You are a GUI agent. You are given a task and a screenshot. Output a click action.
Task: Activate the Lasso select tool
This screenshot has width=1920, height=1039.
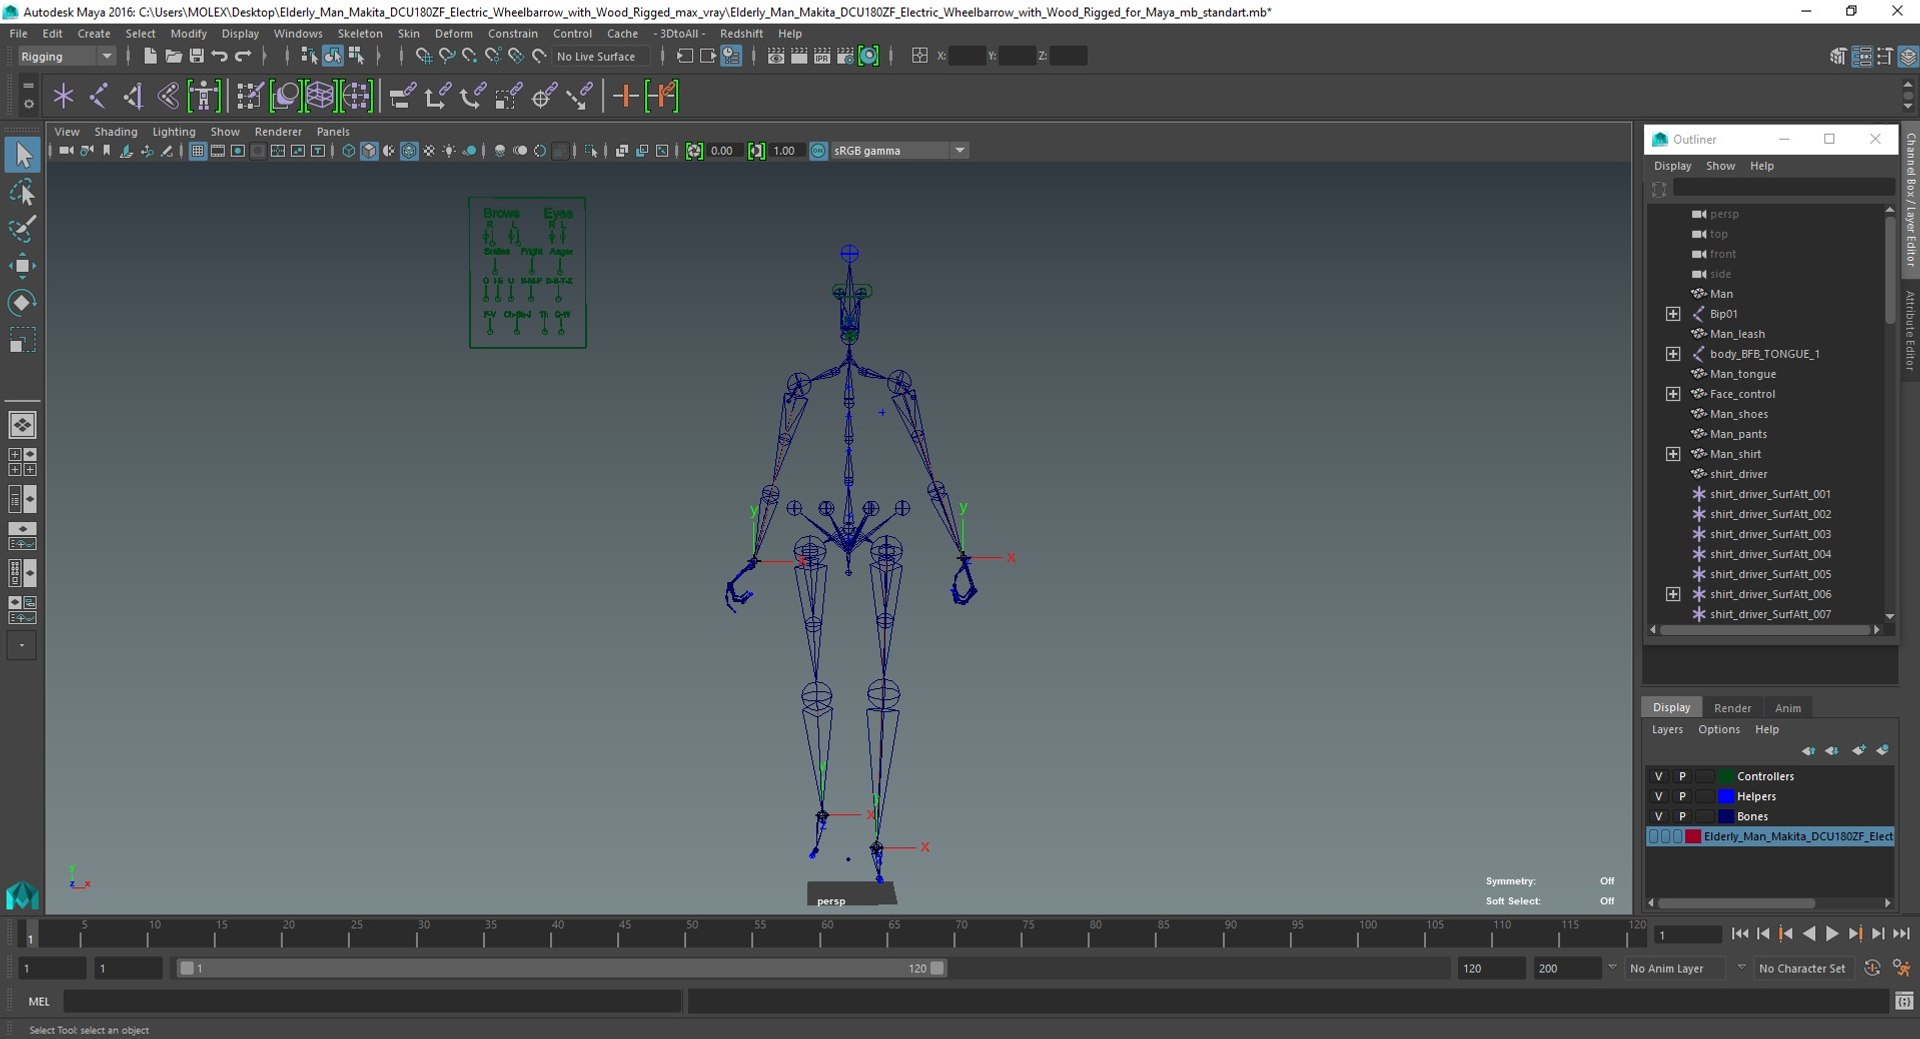[22, 192]
